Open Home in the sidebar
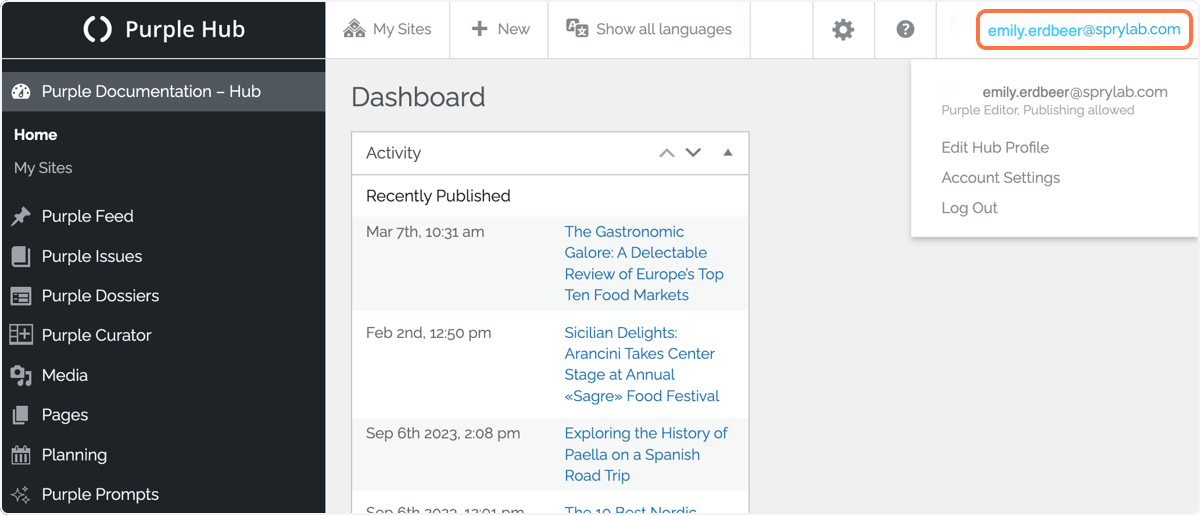This screenshot has width=1200, height=515. tap(36, 135)
